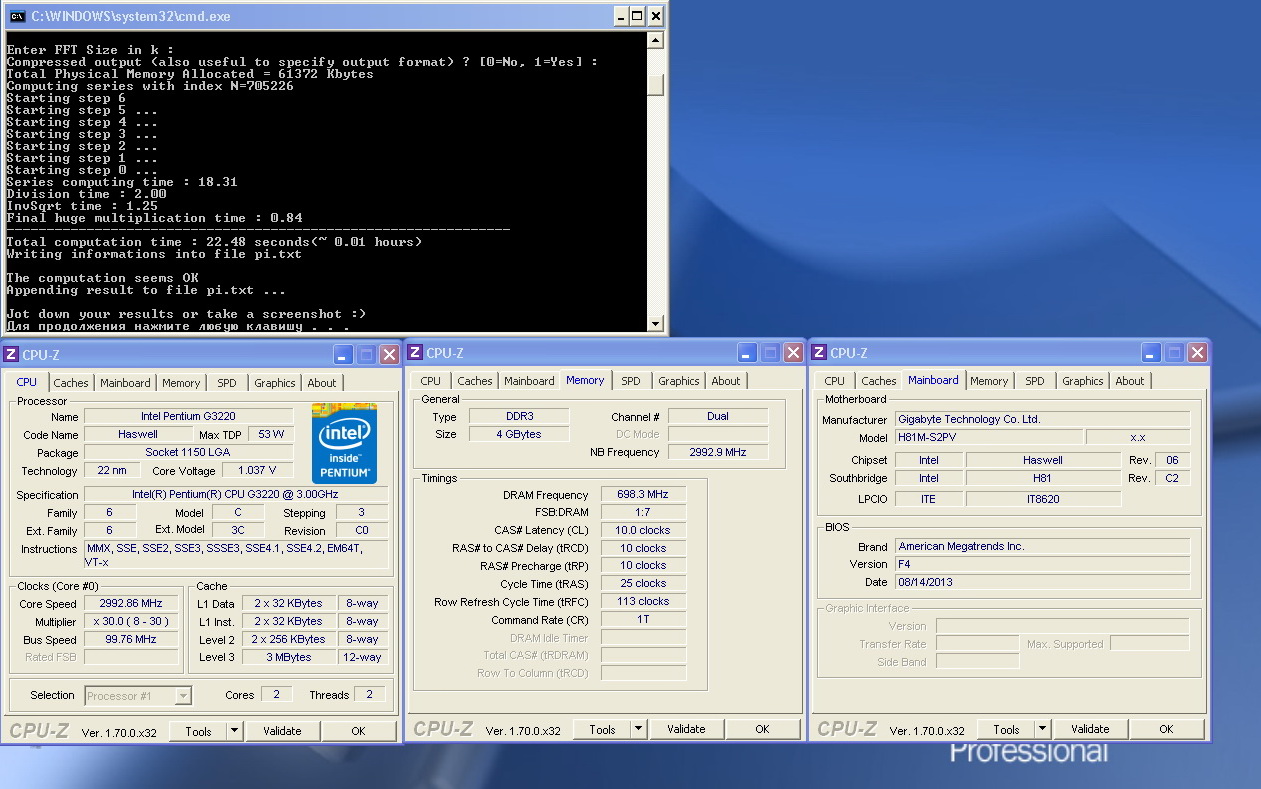Click the FSB:DRAM ratio value 1:7
Image resolution: width=1261 pixels, height=789 pixels.
[643, 512]
